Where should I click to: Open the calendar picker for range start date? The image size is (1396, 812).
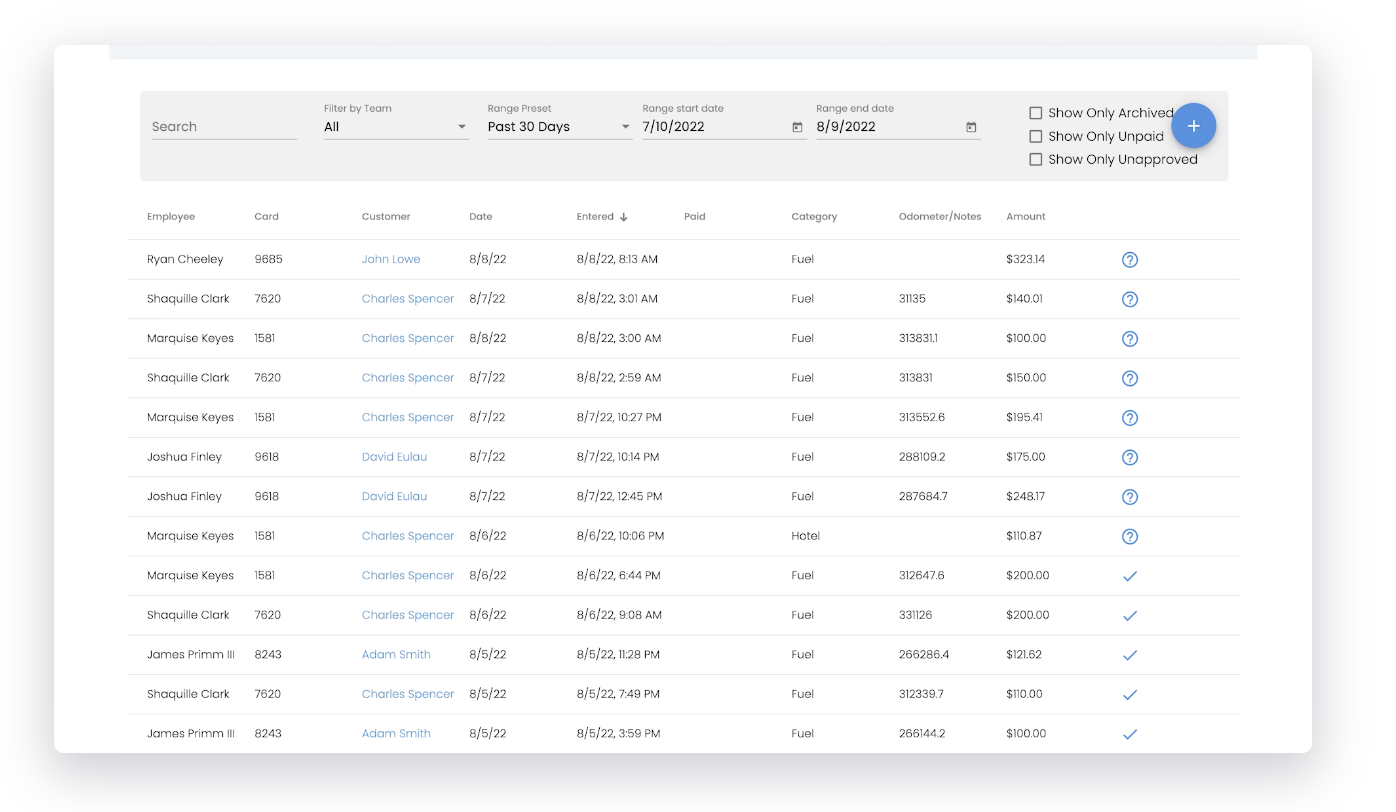796,127
